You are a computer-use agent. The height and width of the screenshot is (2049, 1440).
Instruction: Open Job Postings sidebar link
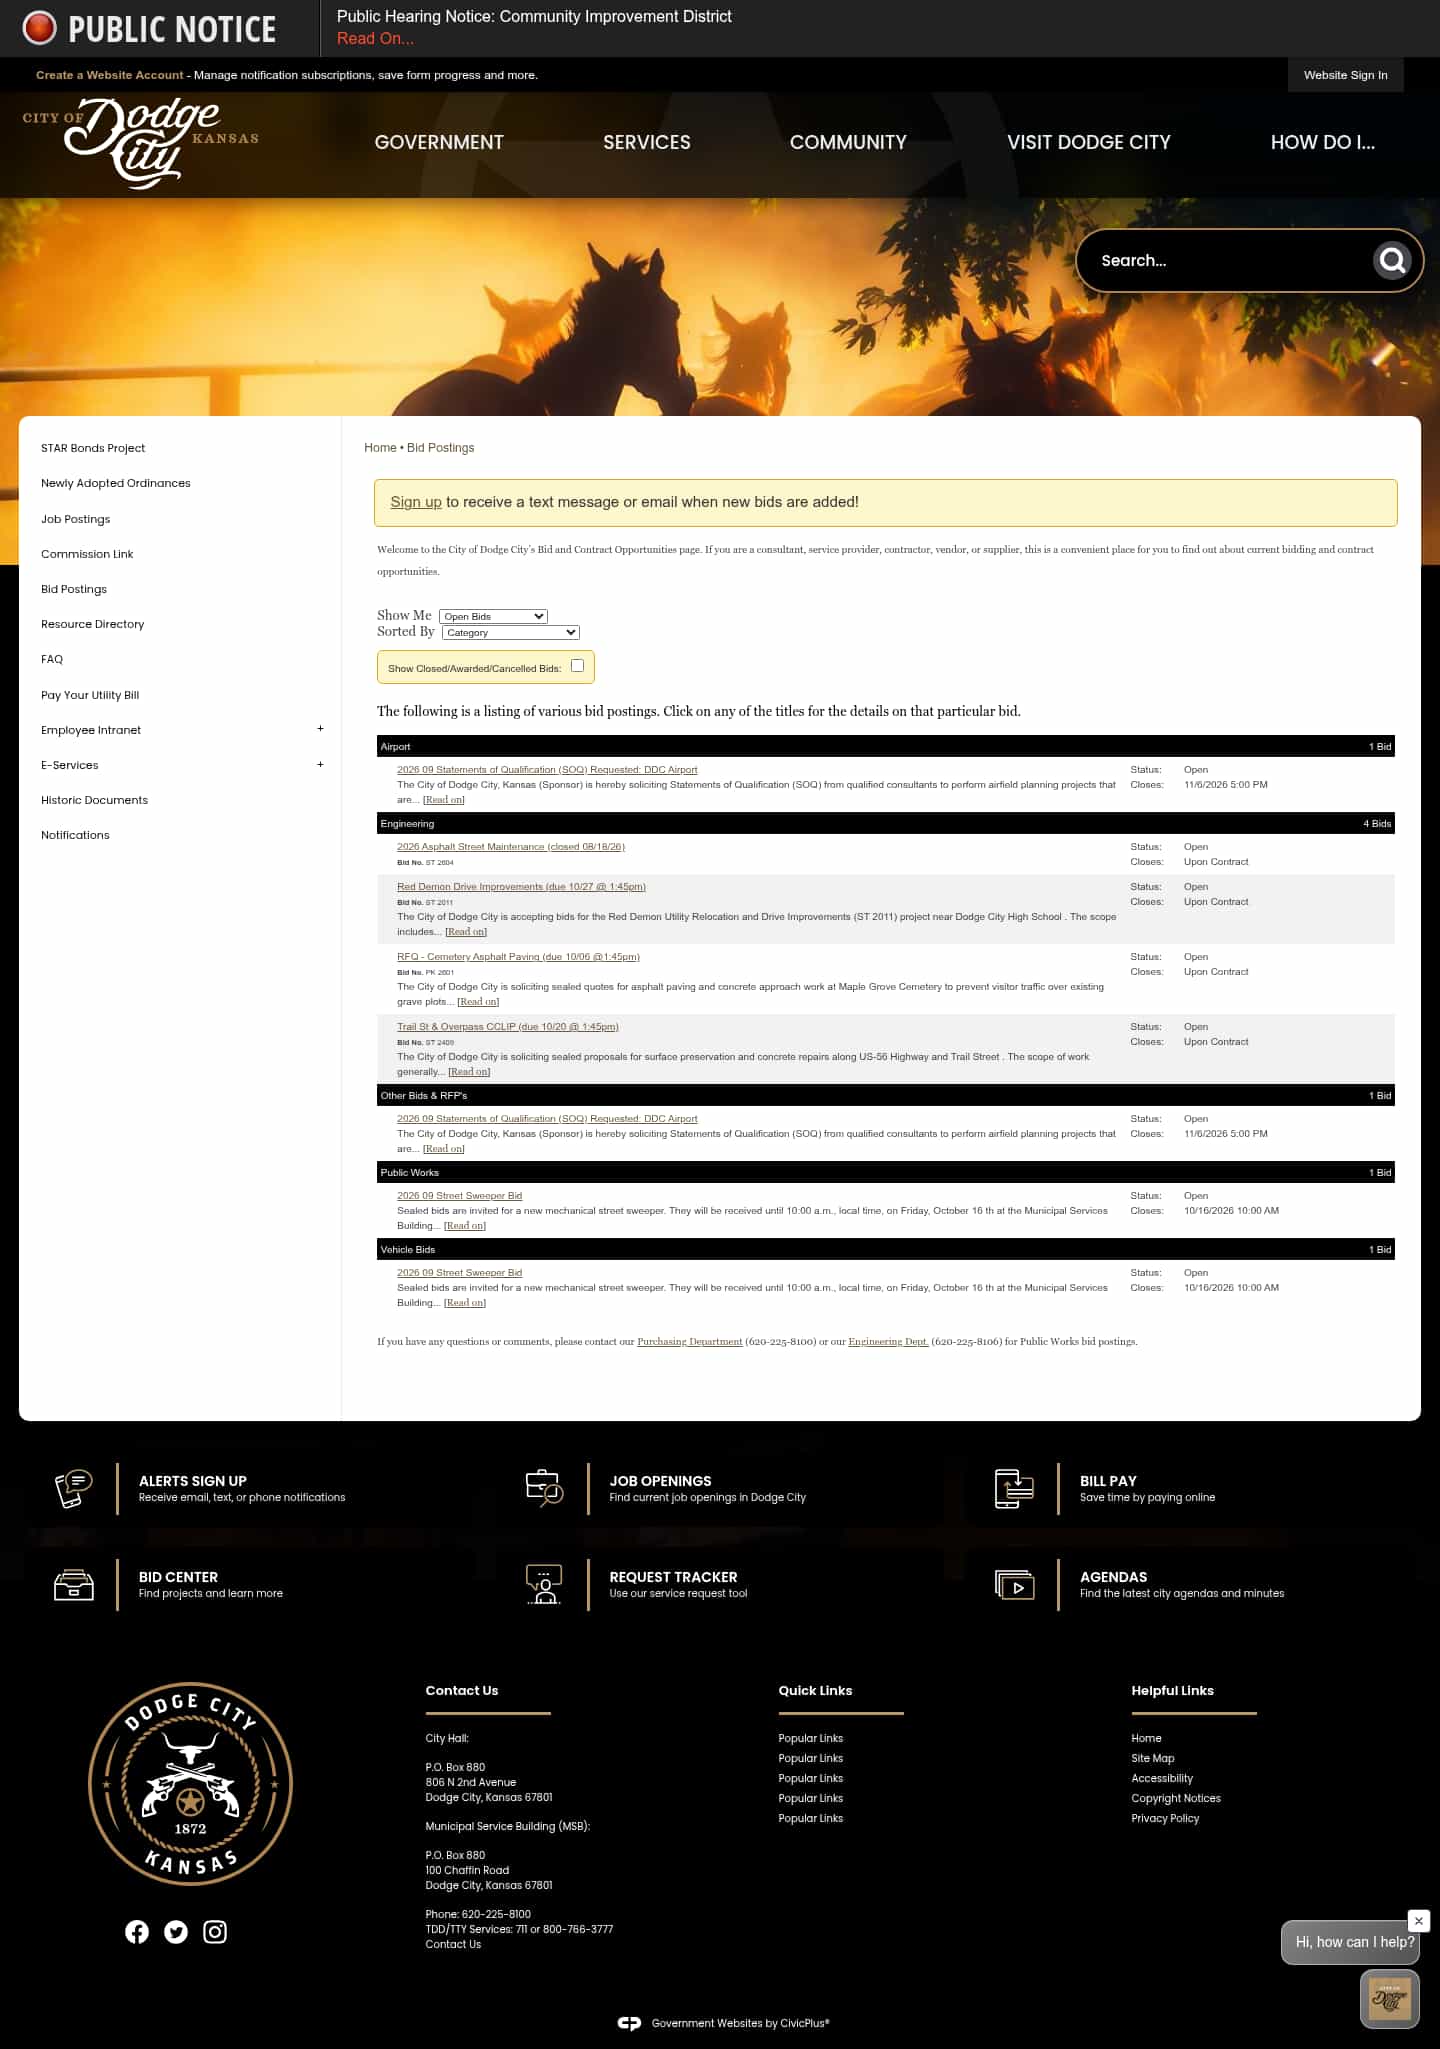pyautogui.click(x=76, y=519)
